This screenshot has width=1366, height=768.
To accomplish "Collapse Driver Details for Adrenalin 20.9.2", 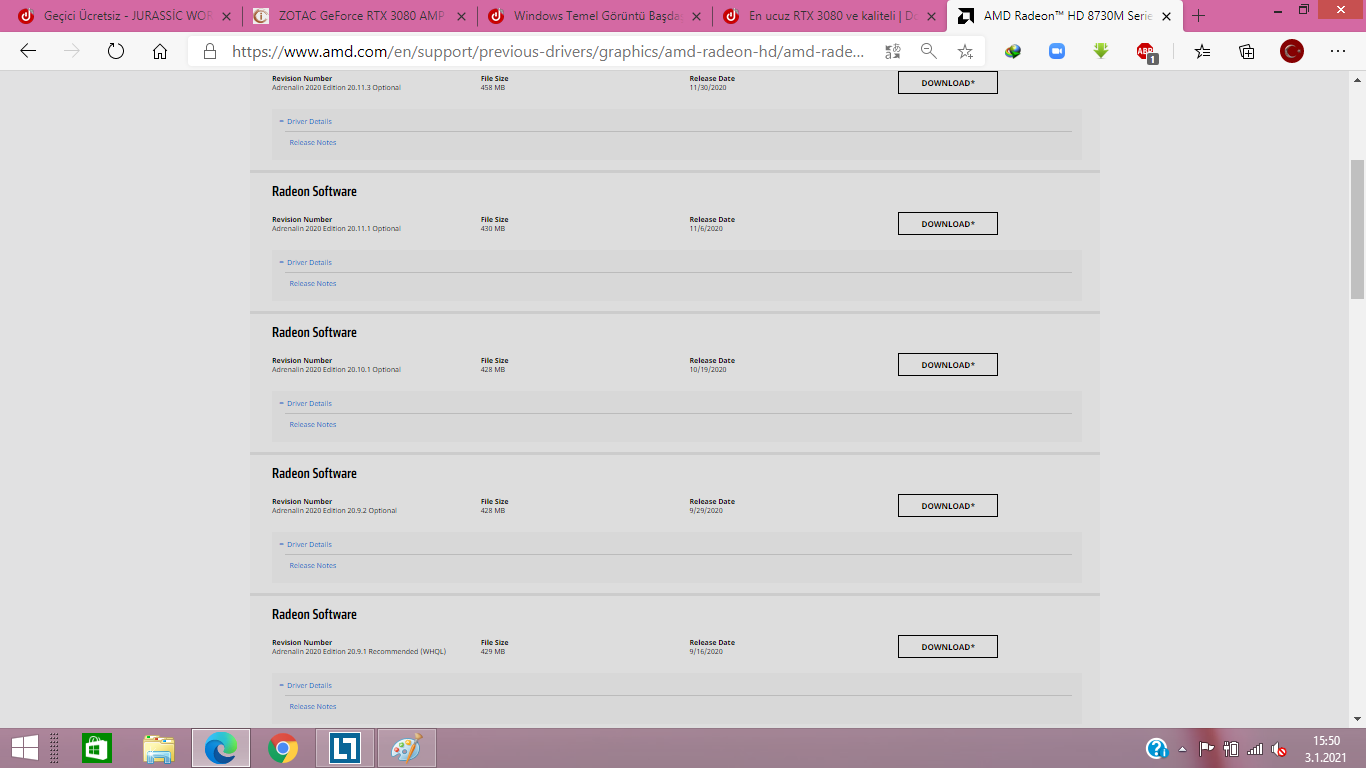I will pos(306,544).
